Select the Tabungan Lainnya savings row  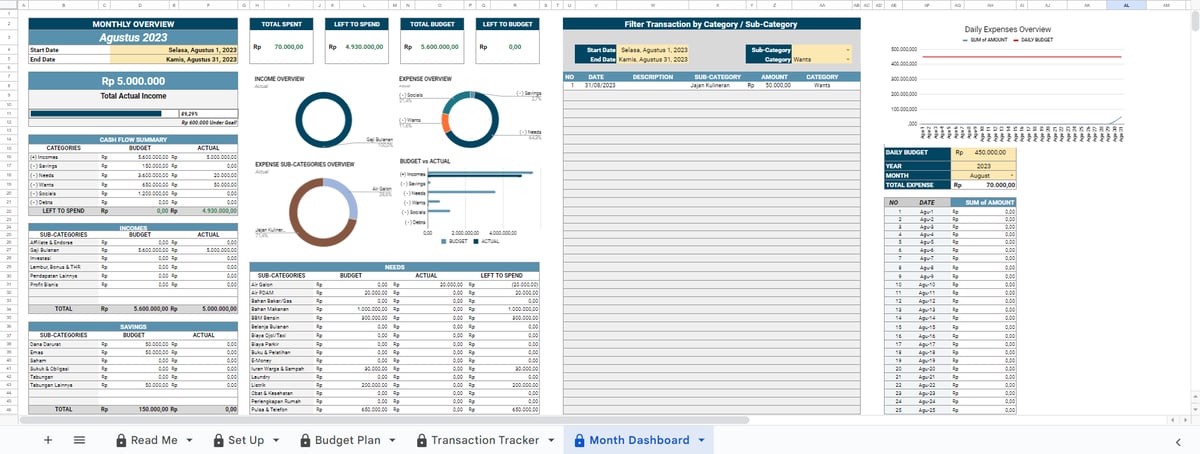[133, 384]
